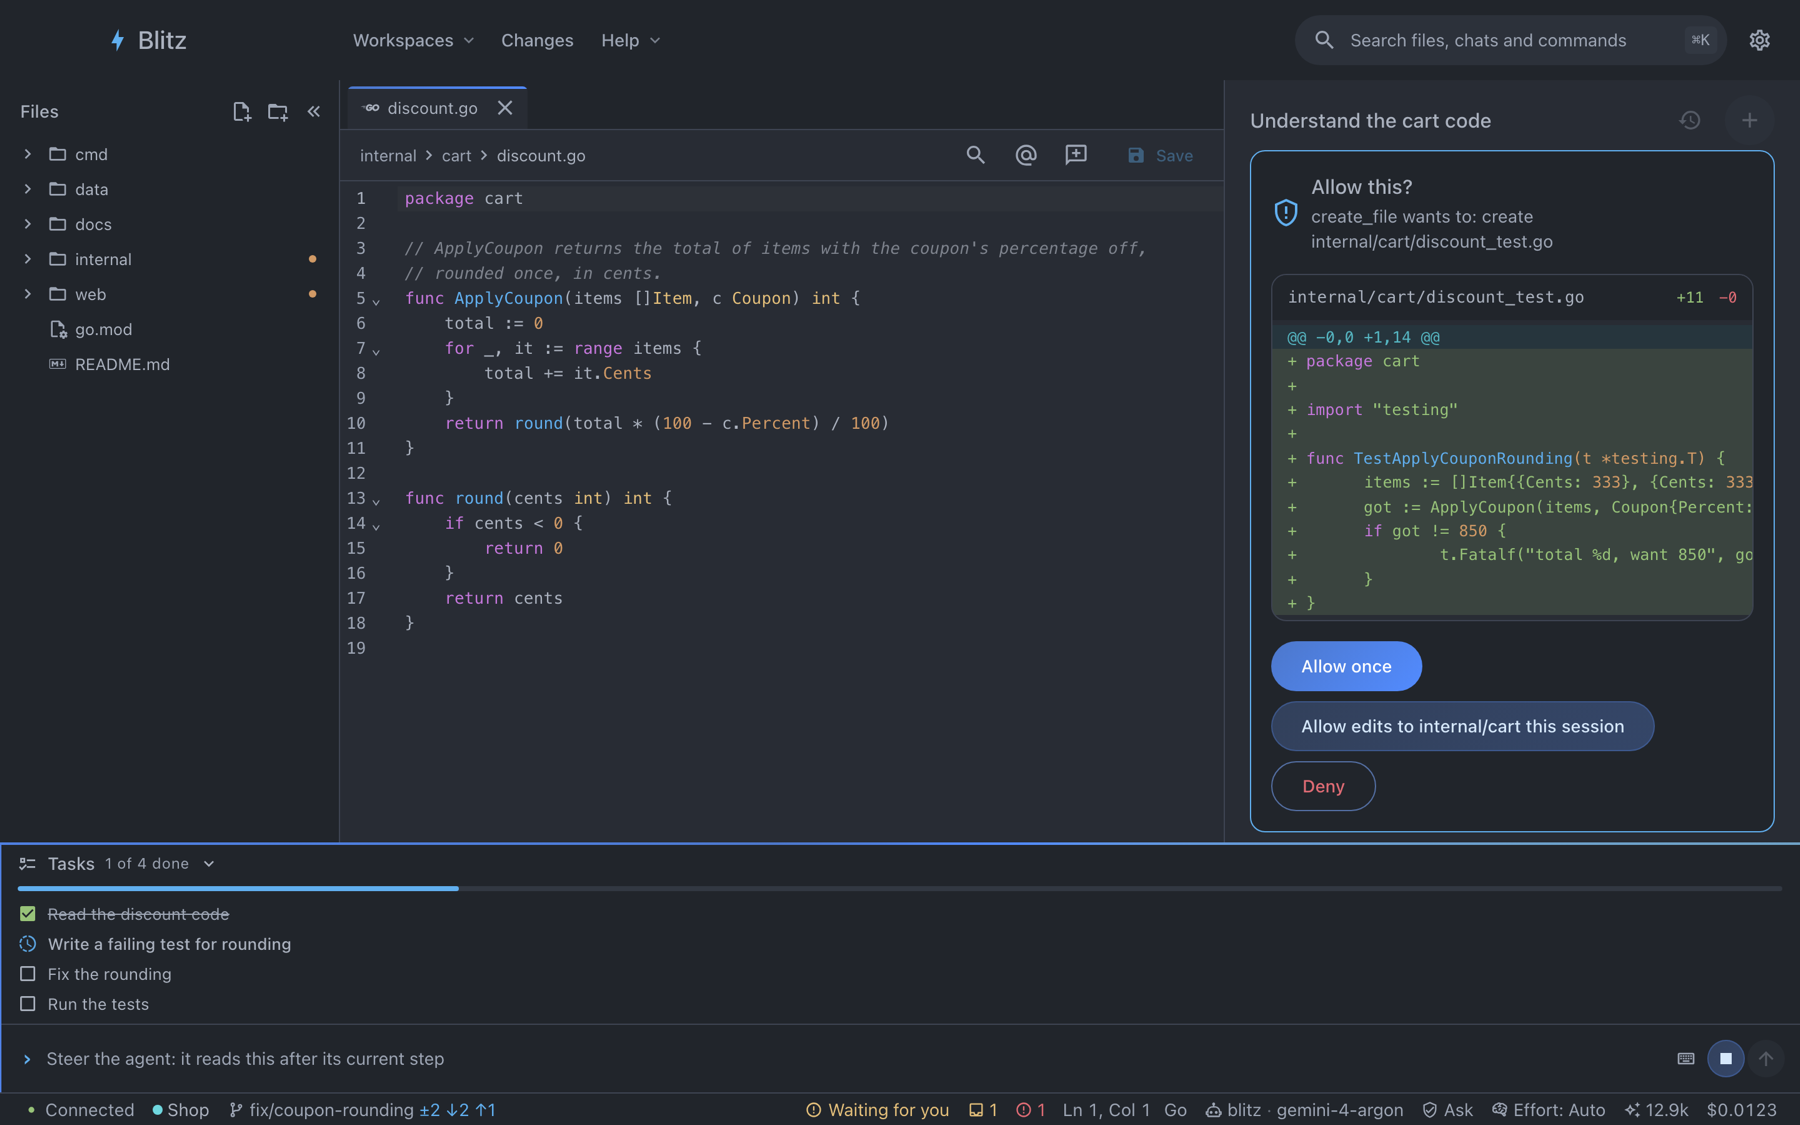This screenshot has width=1800, height=1125.
Task: Collapse the Files sidebar with double-chevron icon
Action: tap(314, 111)
